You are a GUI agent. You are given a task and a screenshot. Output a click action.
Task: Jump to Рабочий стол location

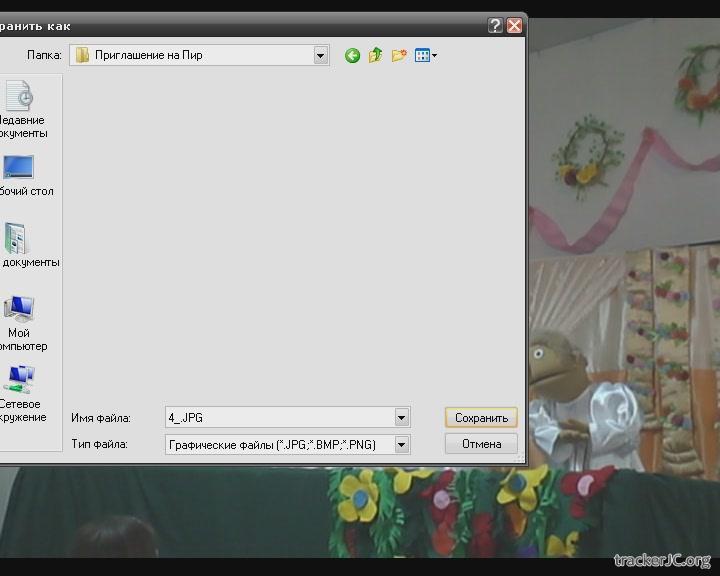point(21,174)
